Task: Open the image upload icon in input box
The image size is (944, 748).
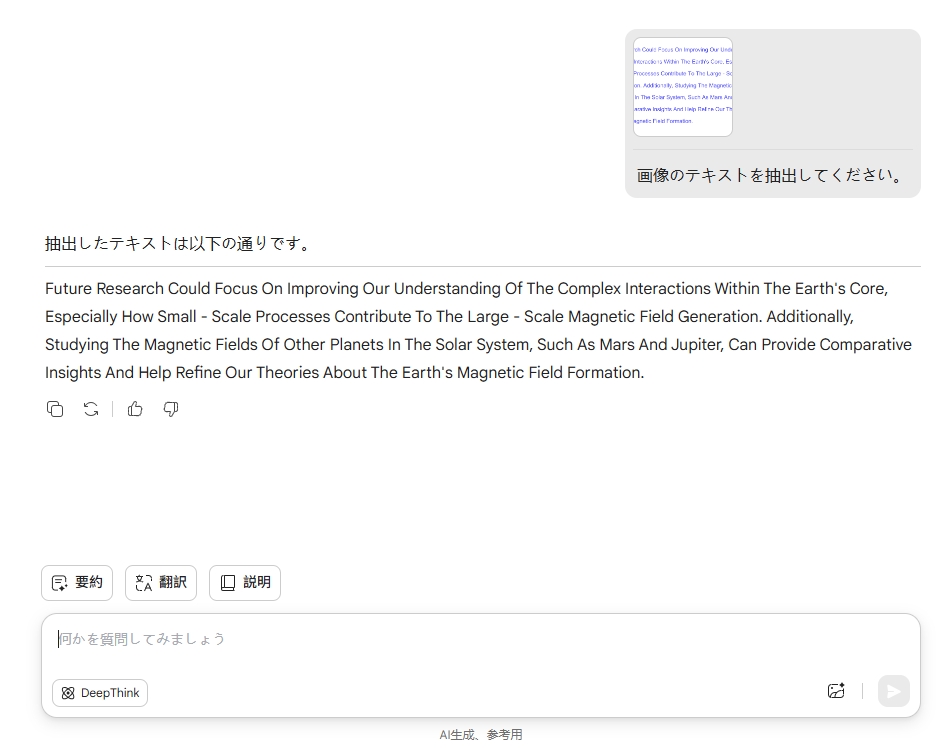Action: pyautogui.click(x=836, y=691)
